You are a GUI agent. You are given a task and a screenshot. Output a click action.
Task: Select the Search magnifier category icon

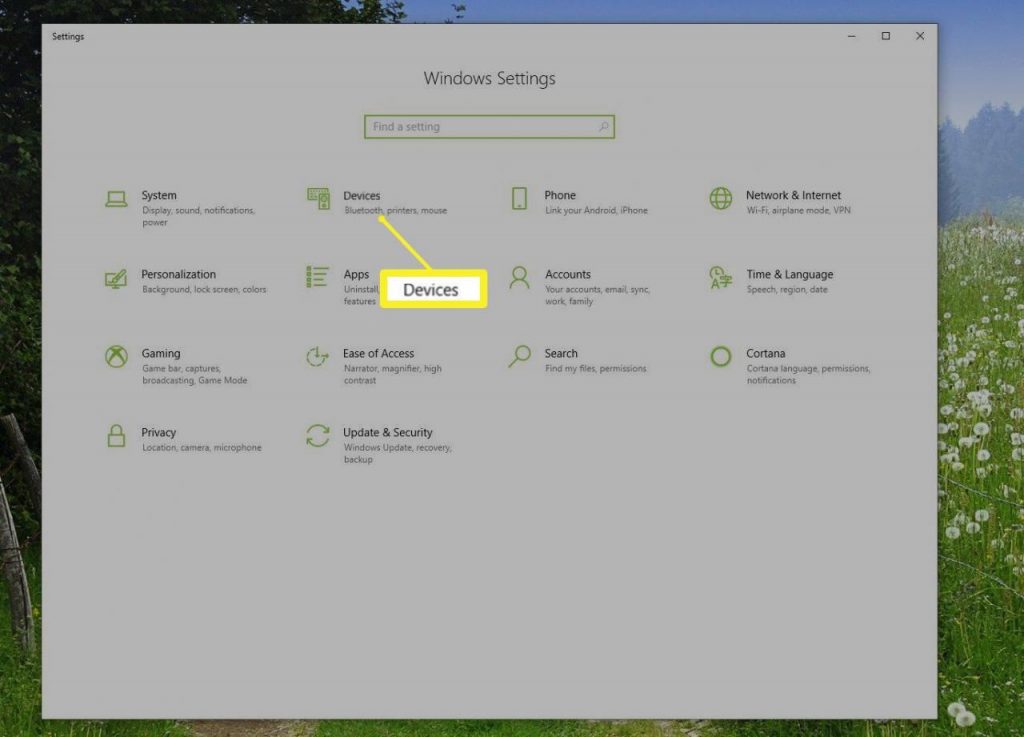[519, 356]
